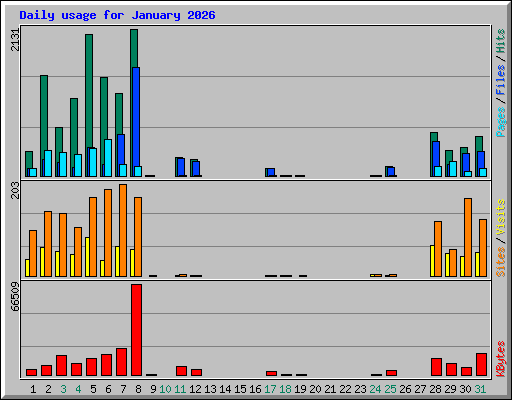Select day 26 on the bottom axis
512x400 pixels.
point(405,389)
